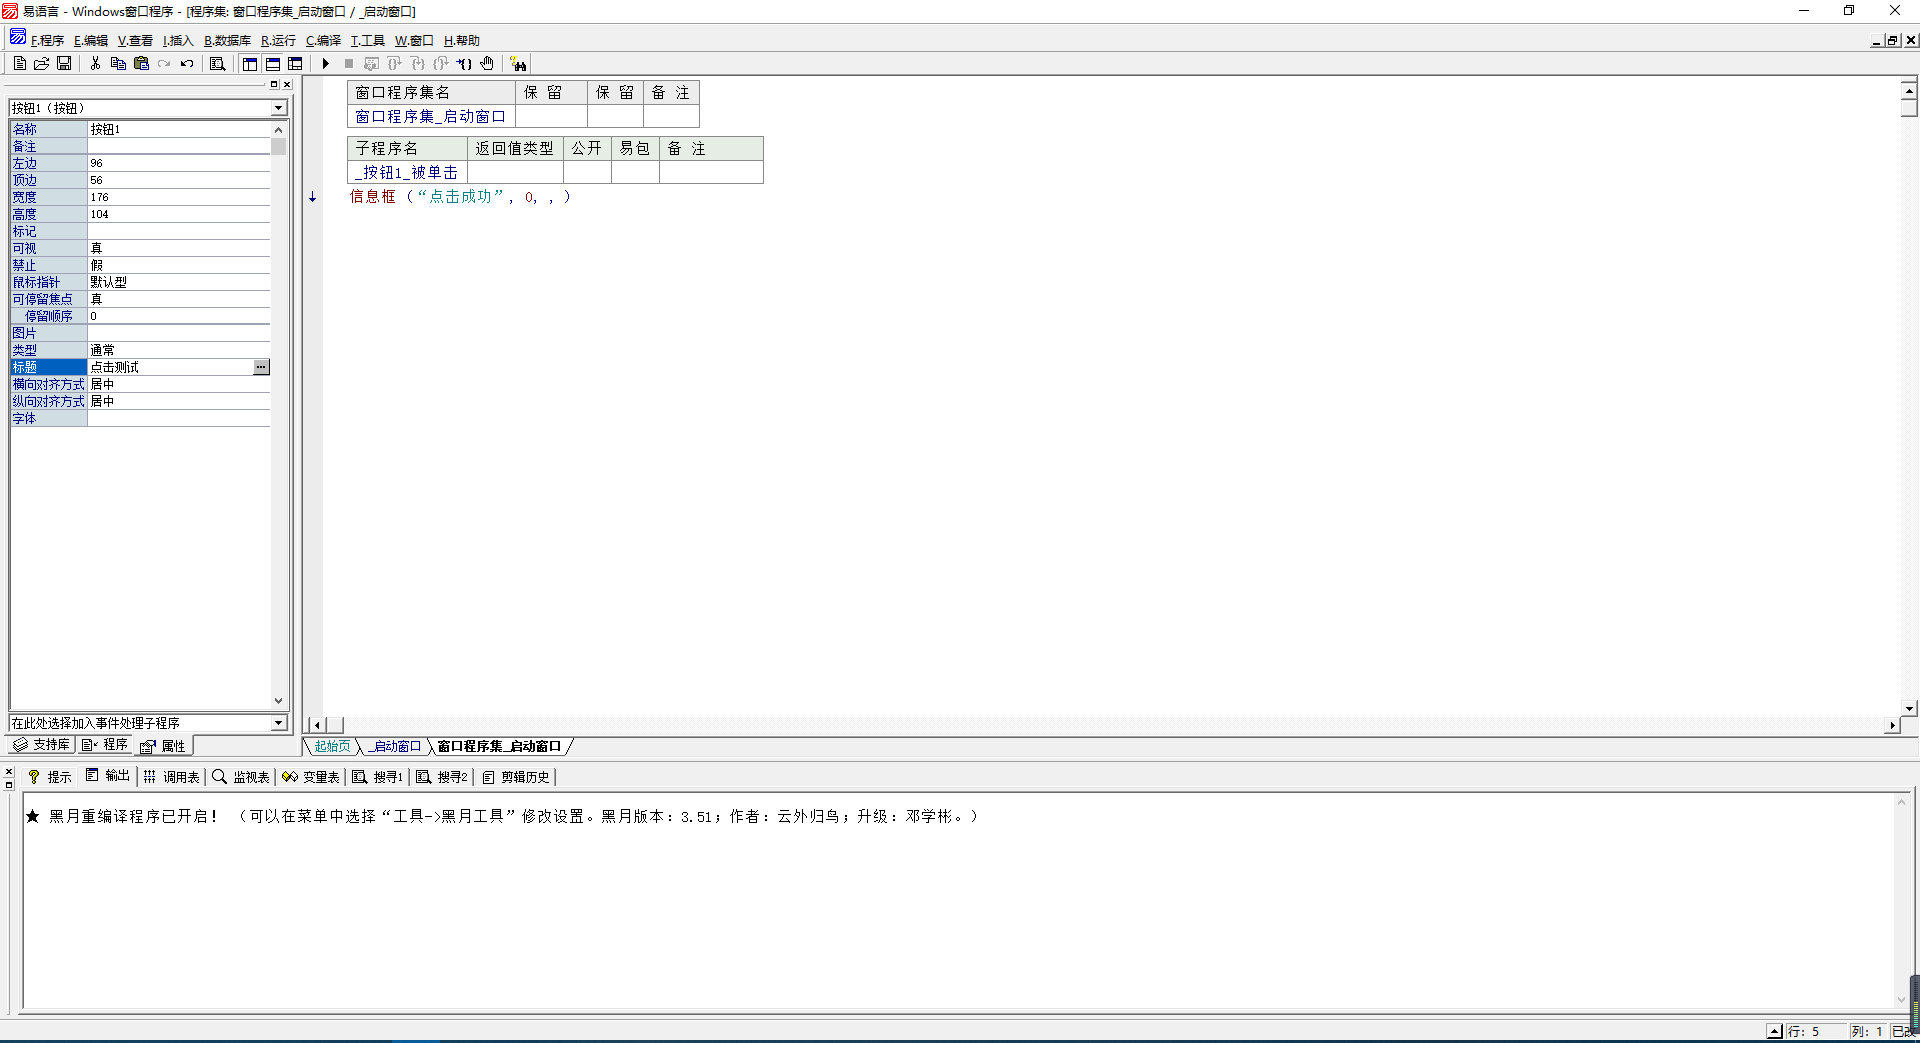Toggle the combined panels layout icon
This screenshot has height=1043, width=1920.
click(x=295, y=63)
